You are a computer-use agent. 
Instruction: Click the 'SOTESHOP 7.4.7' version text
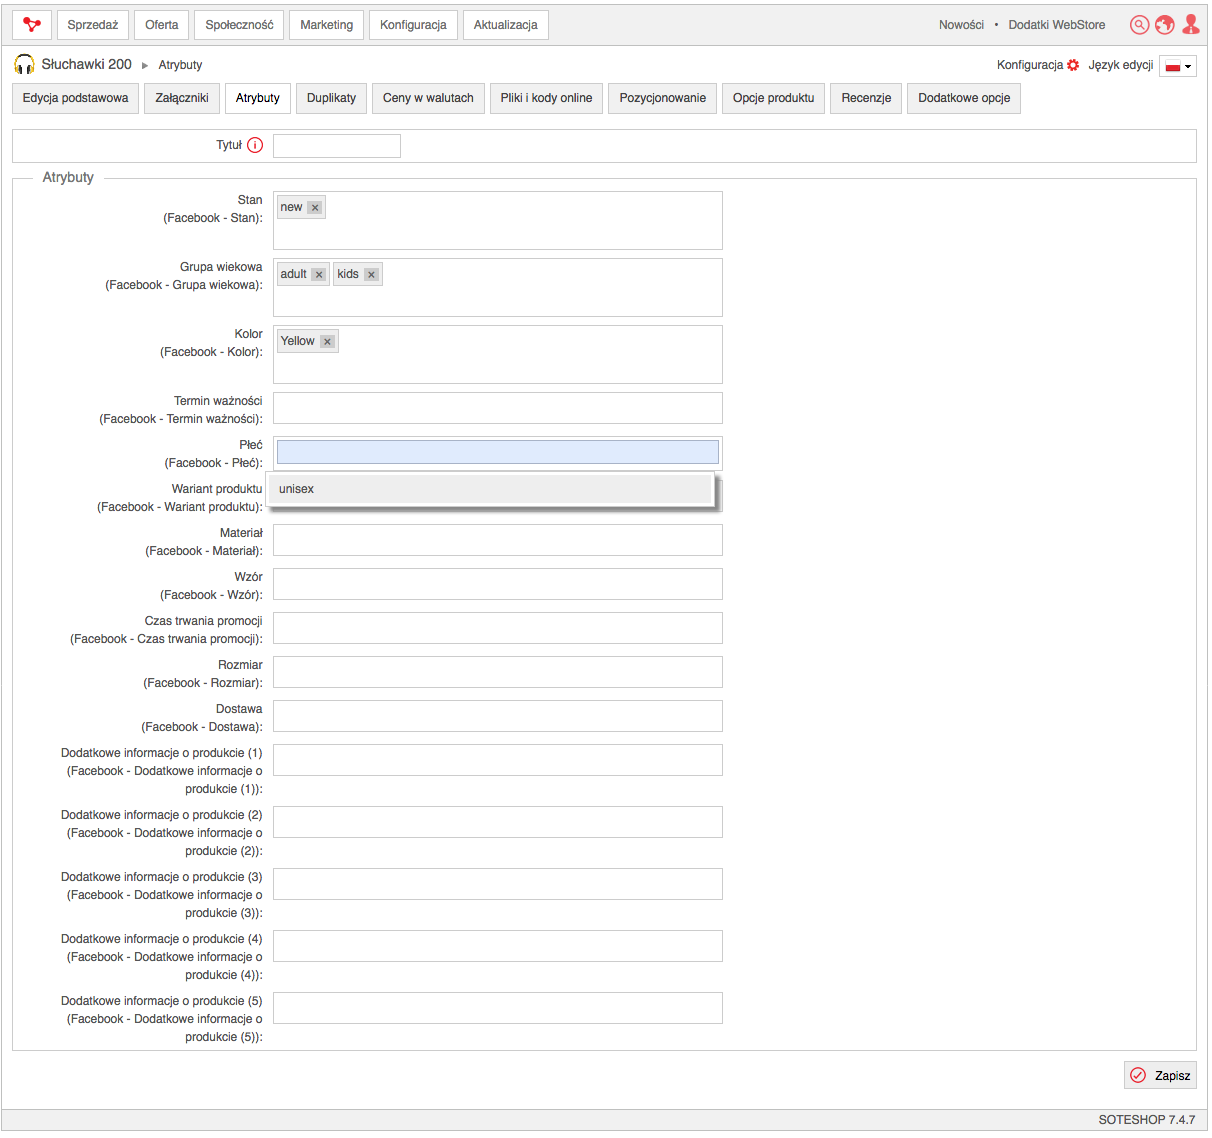coord(1146,1120)
